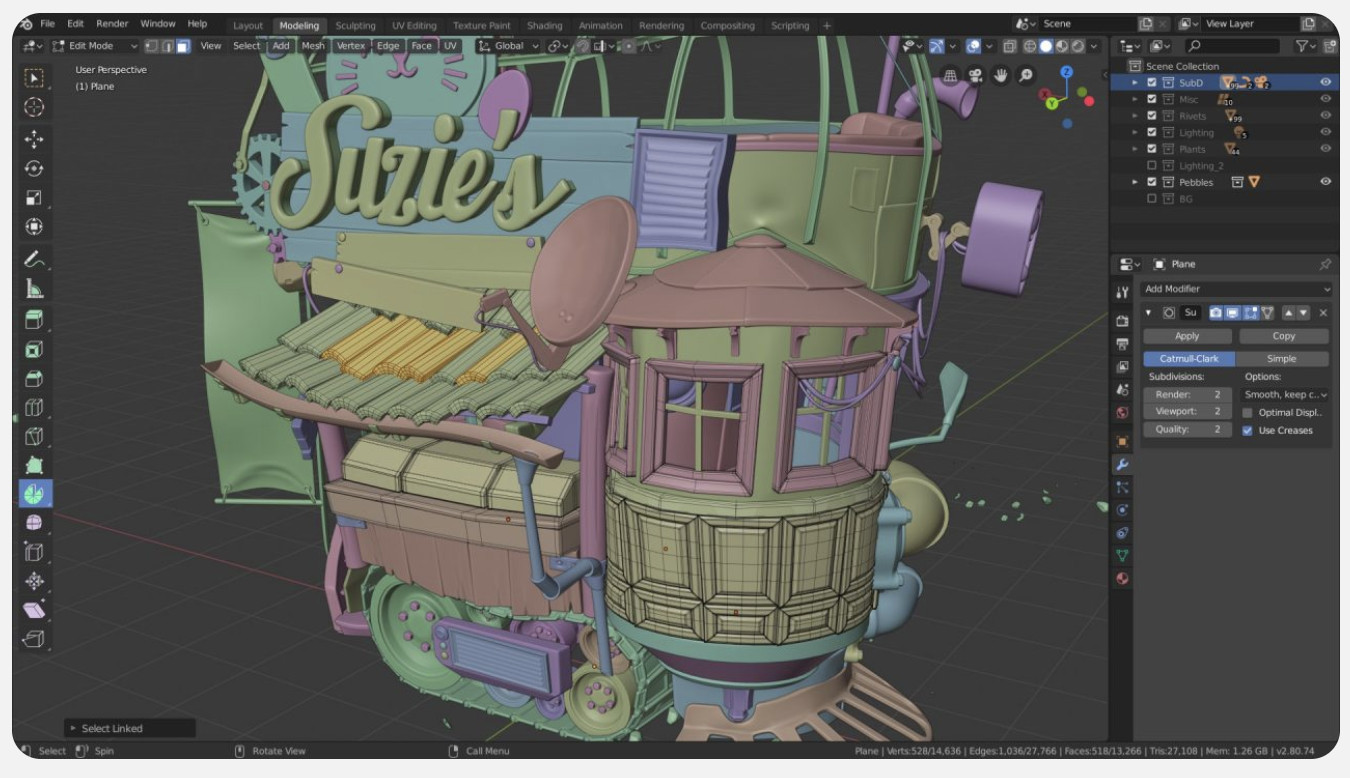Hide the SubD collection with eye icon
Screen dimensions: 1350x778
coord(1325,83)
